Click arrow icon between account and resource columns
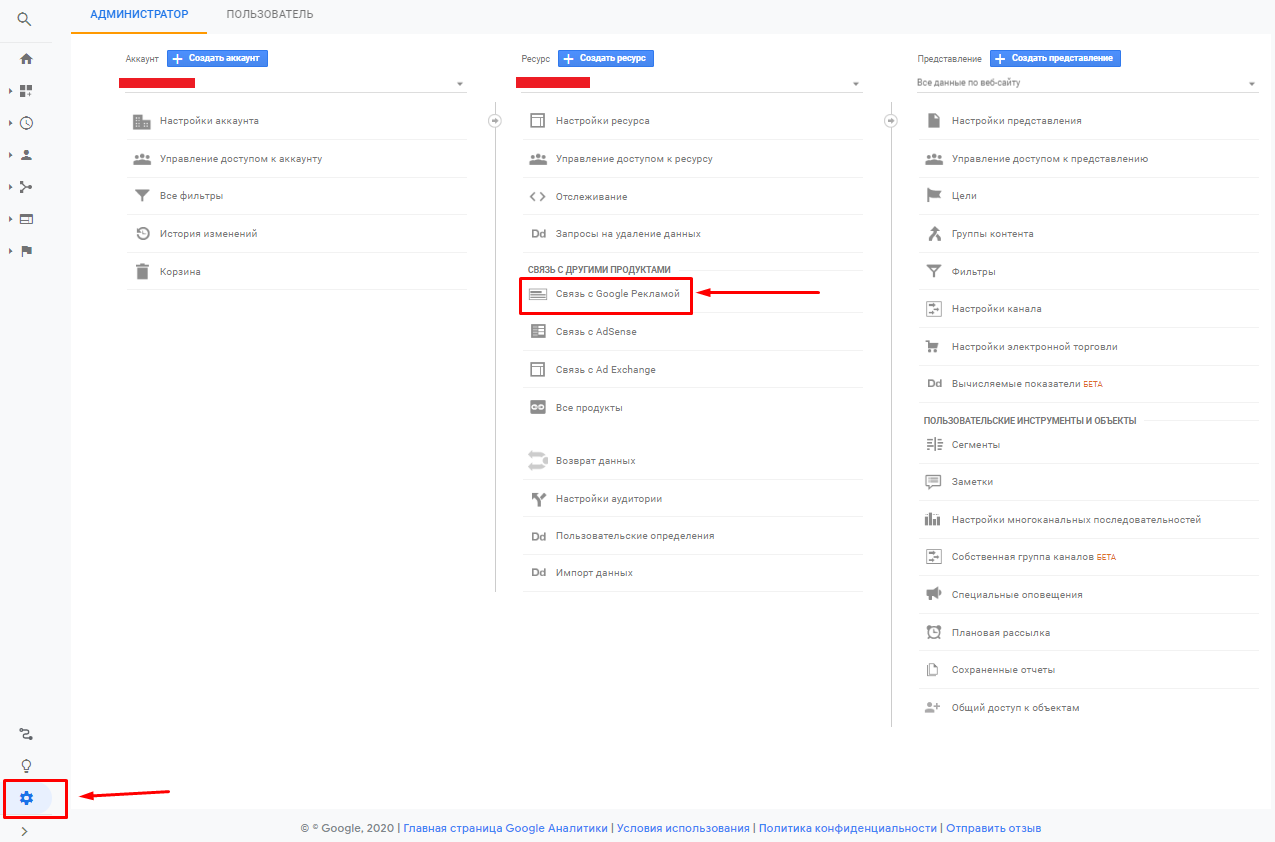1275x842 pixels. [x=495, y=121]
